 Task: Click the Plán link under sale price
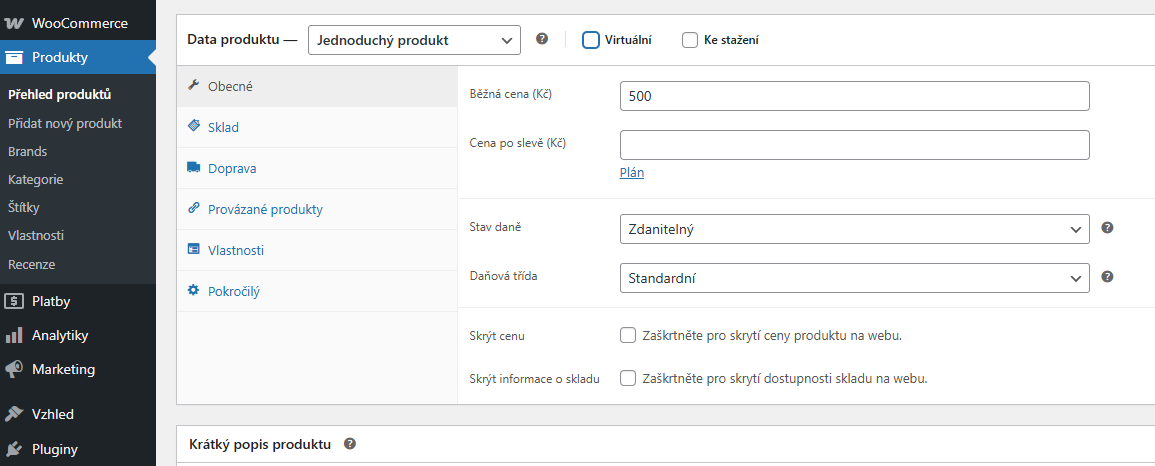point(632,173)
